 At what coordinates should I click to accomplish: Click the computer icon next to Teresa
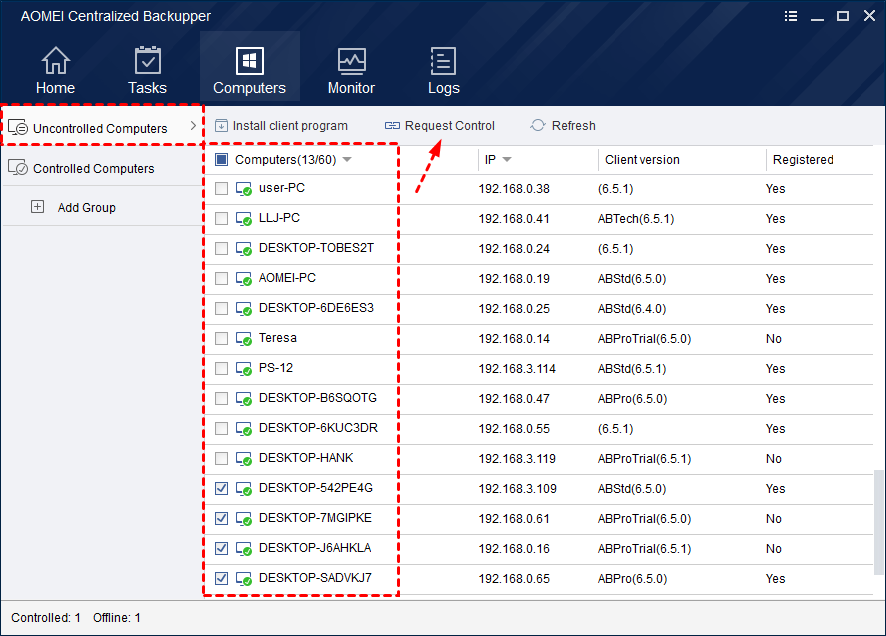244,338
